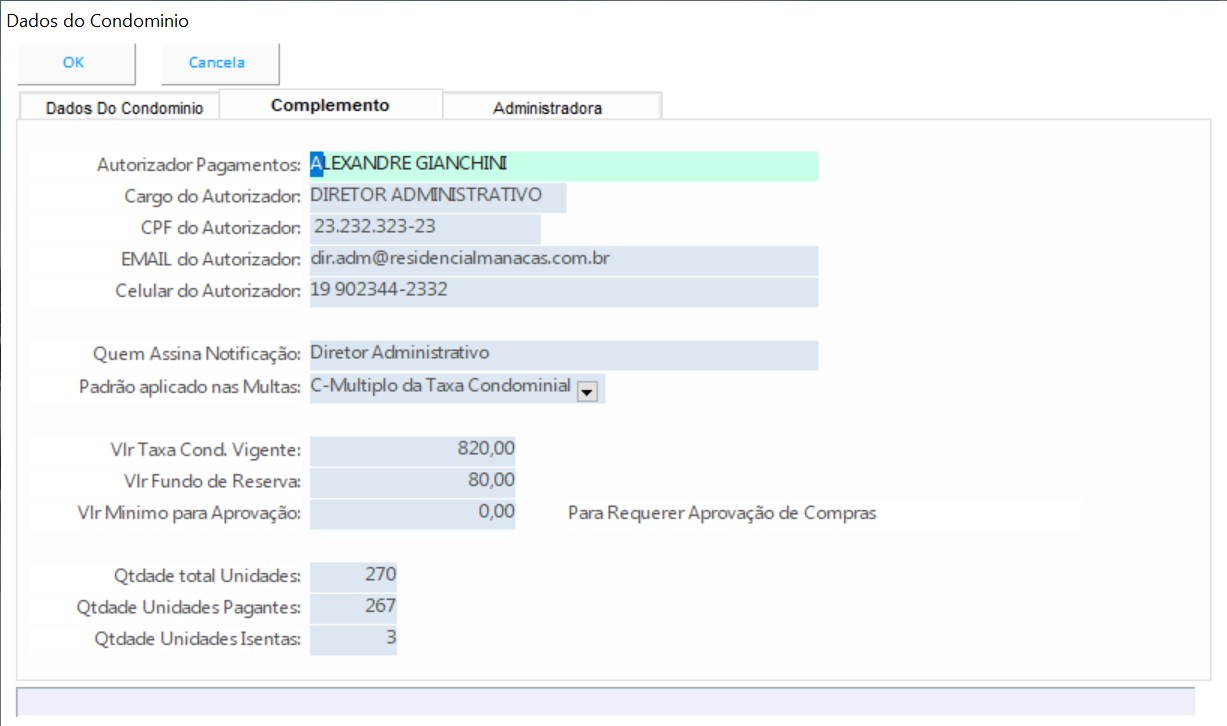Click the Celular do Autorizador field

pyautogui.click(x=563, y=292)
